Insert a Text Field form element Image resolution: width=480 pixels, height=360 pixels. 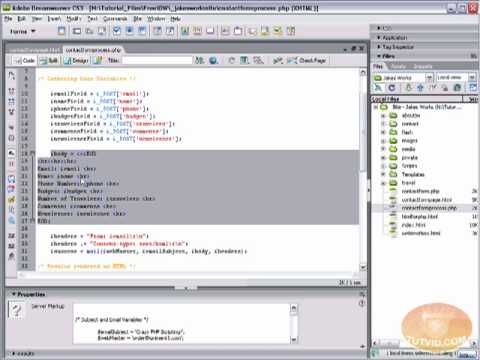click(x=77, y=31)
